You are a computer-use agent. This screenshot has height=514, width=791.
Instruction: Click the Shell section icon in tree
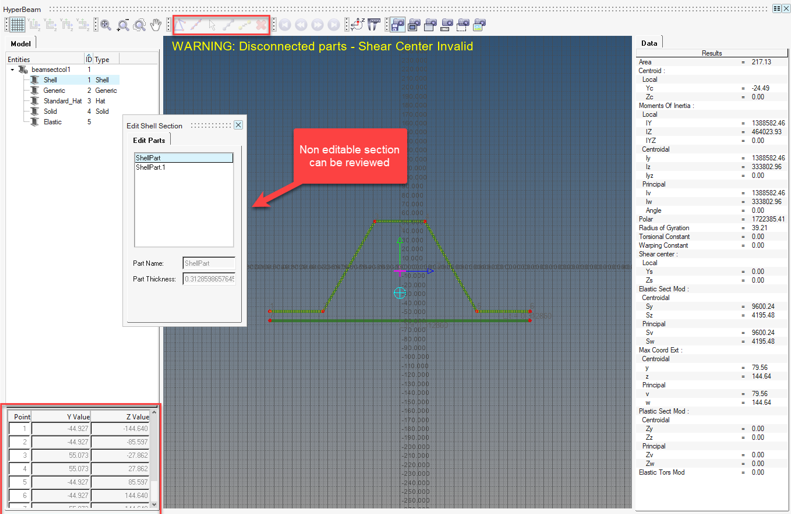coord(35,80)
